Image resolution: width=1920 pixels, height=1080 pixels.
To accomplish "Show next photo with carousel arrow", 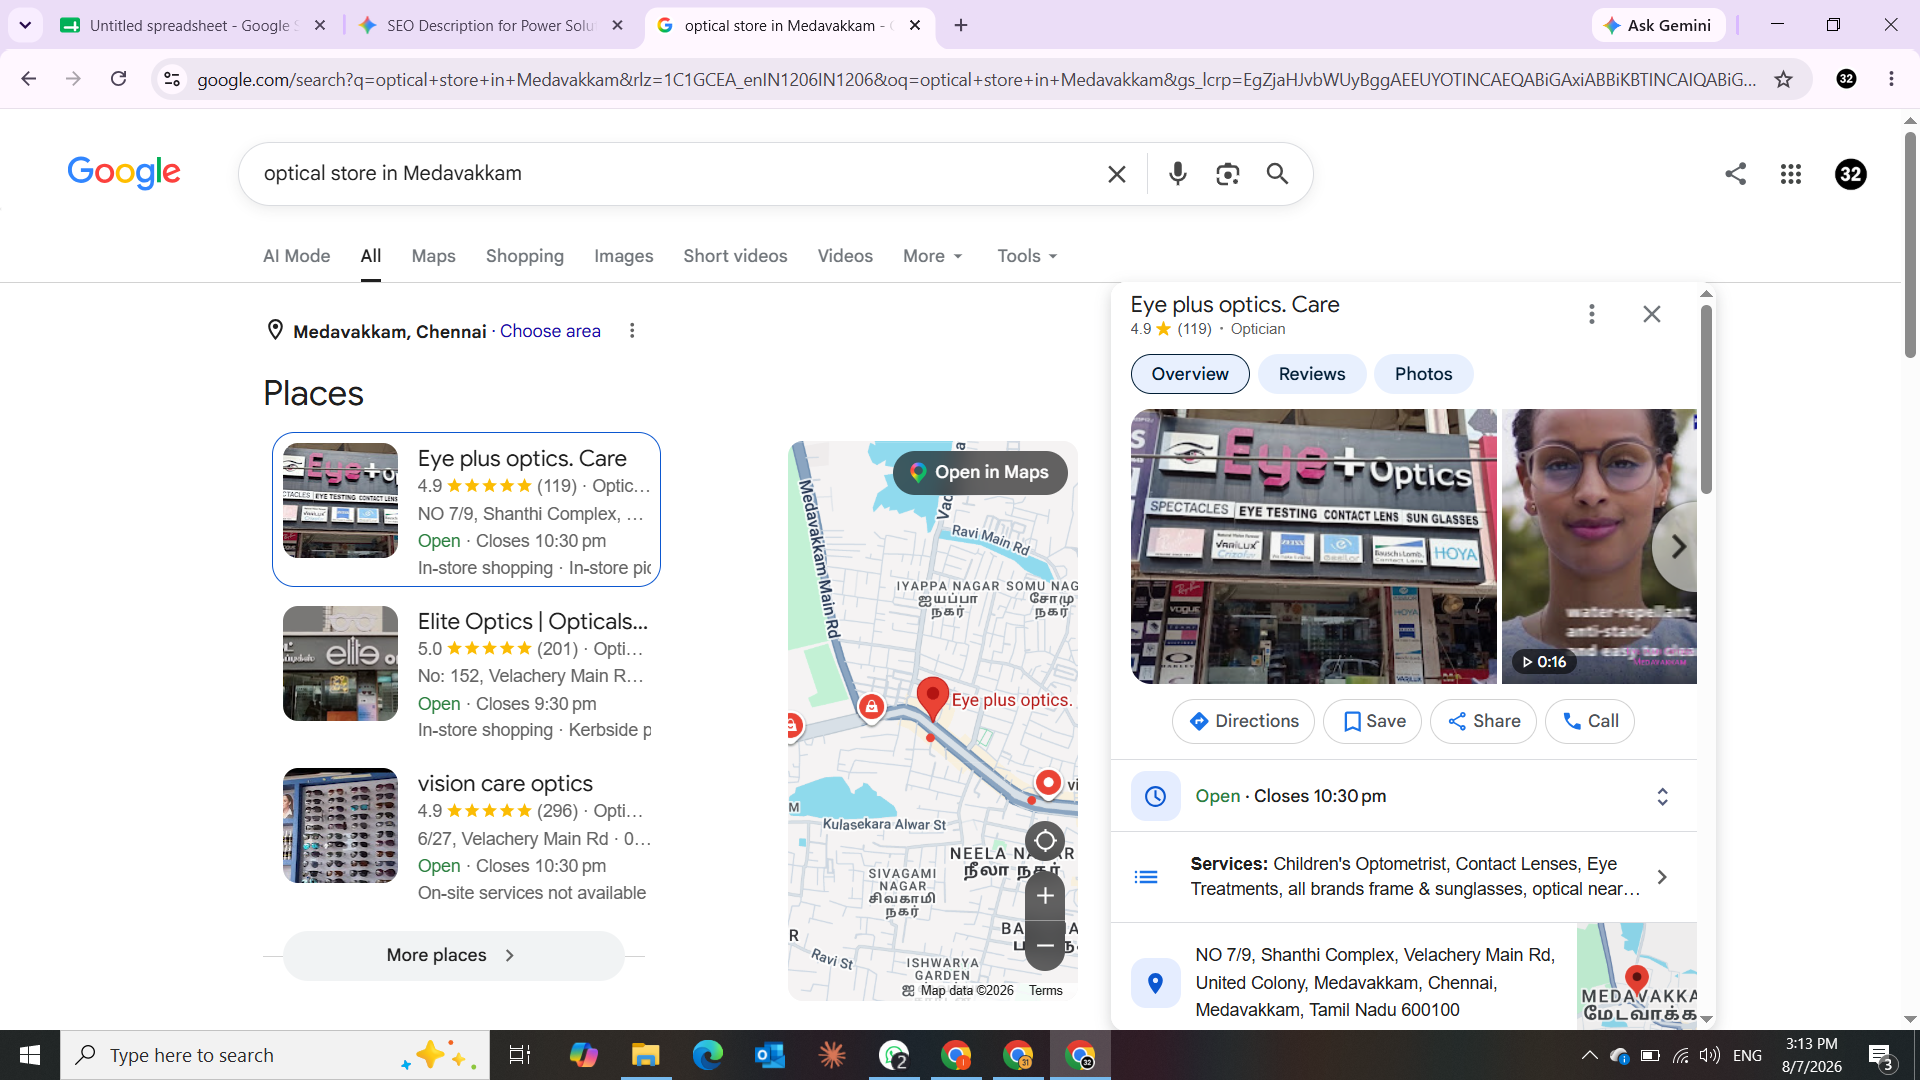I will [x=1677, y=547].
